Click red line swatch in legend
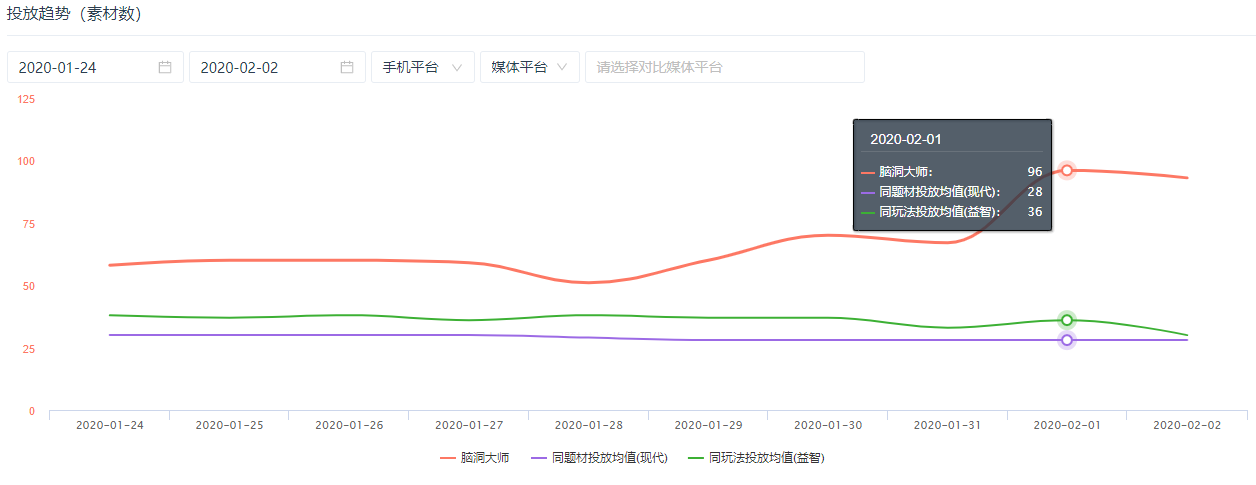Viewport: 1256px width, 485px height. (x=448, y=458)
